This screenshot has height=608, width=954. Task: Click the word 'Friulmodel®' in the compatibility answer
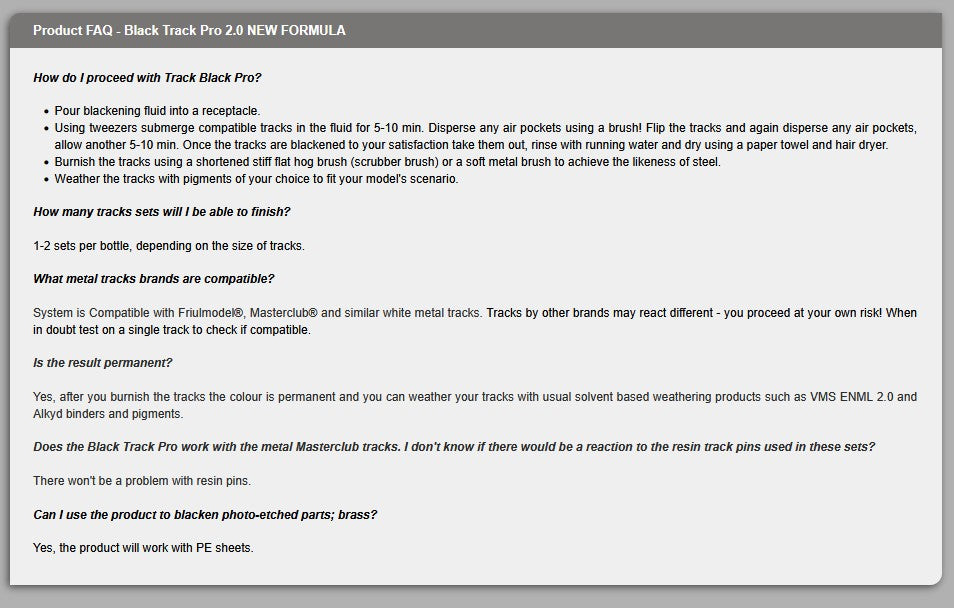219,313
